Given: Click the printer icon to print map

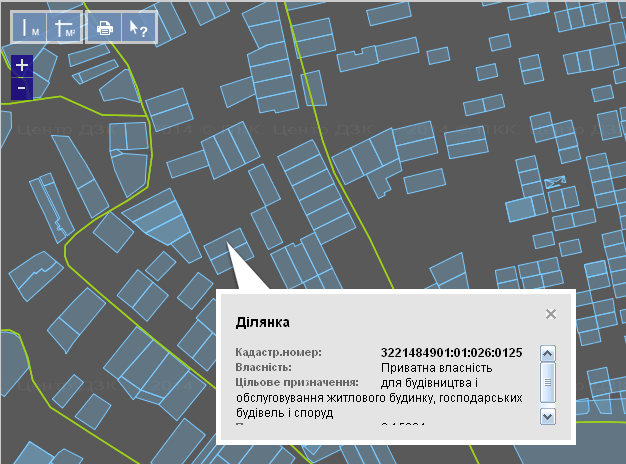Looking at the screenshot, I should coord(104,28).
